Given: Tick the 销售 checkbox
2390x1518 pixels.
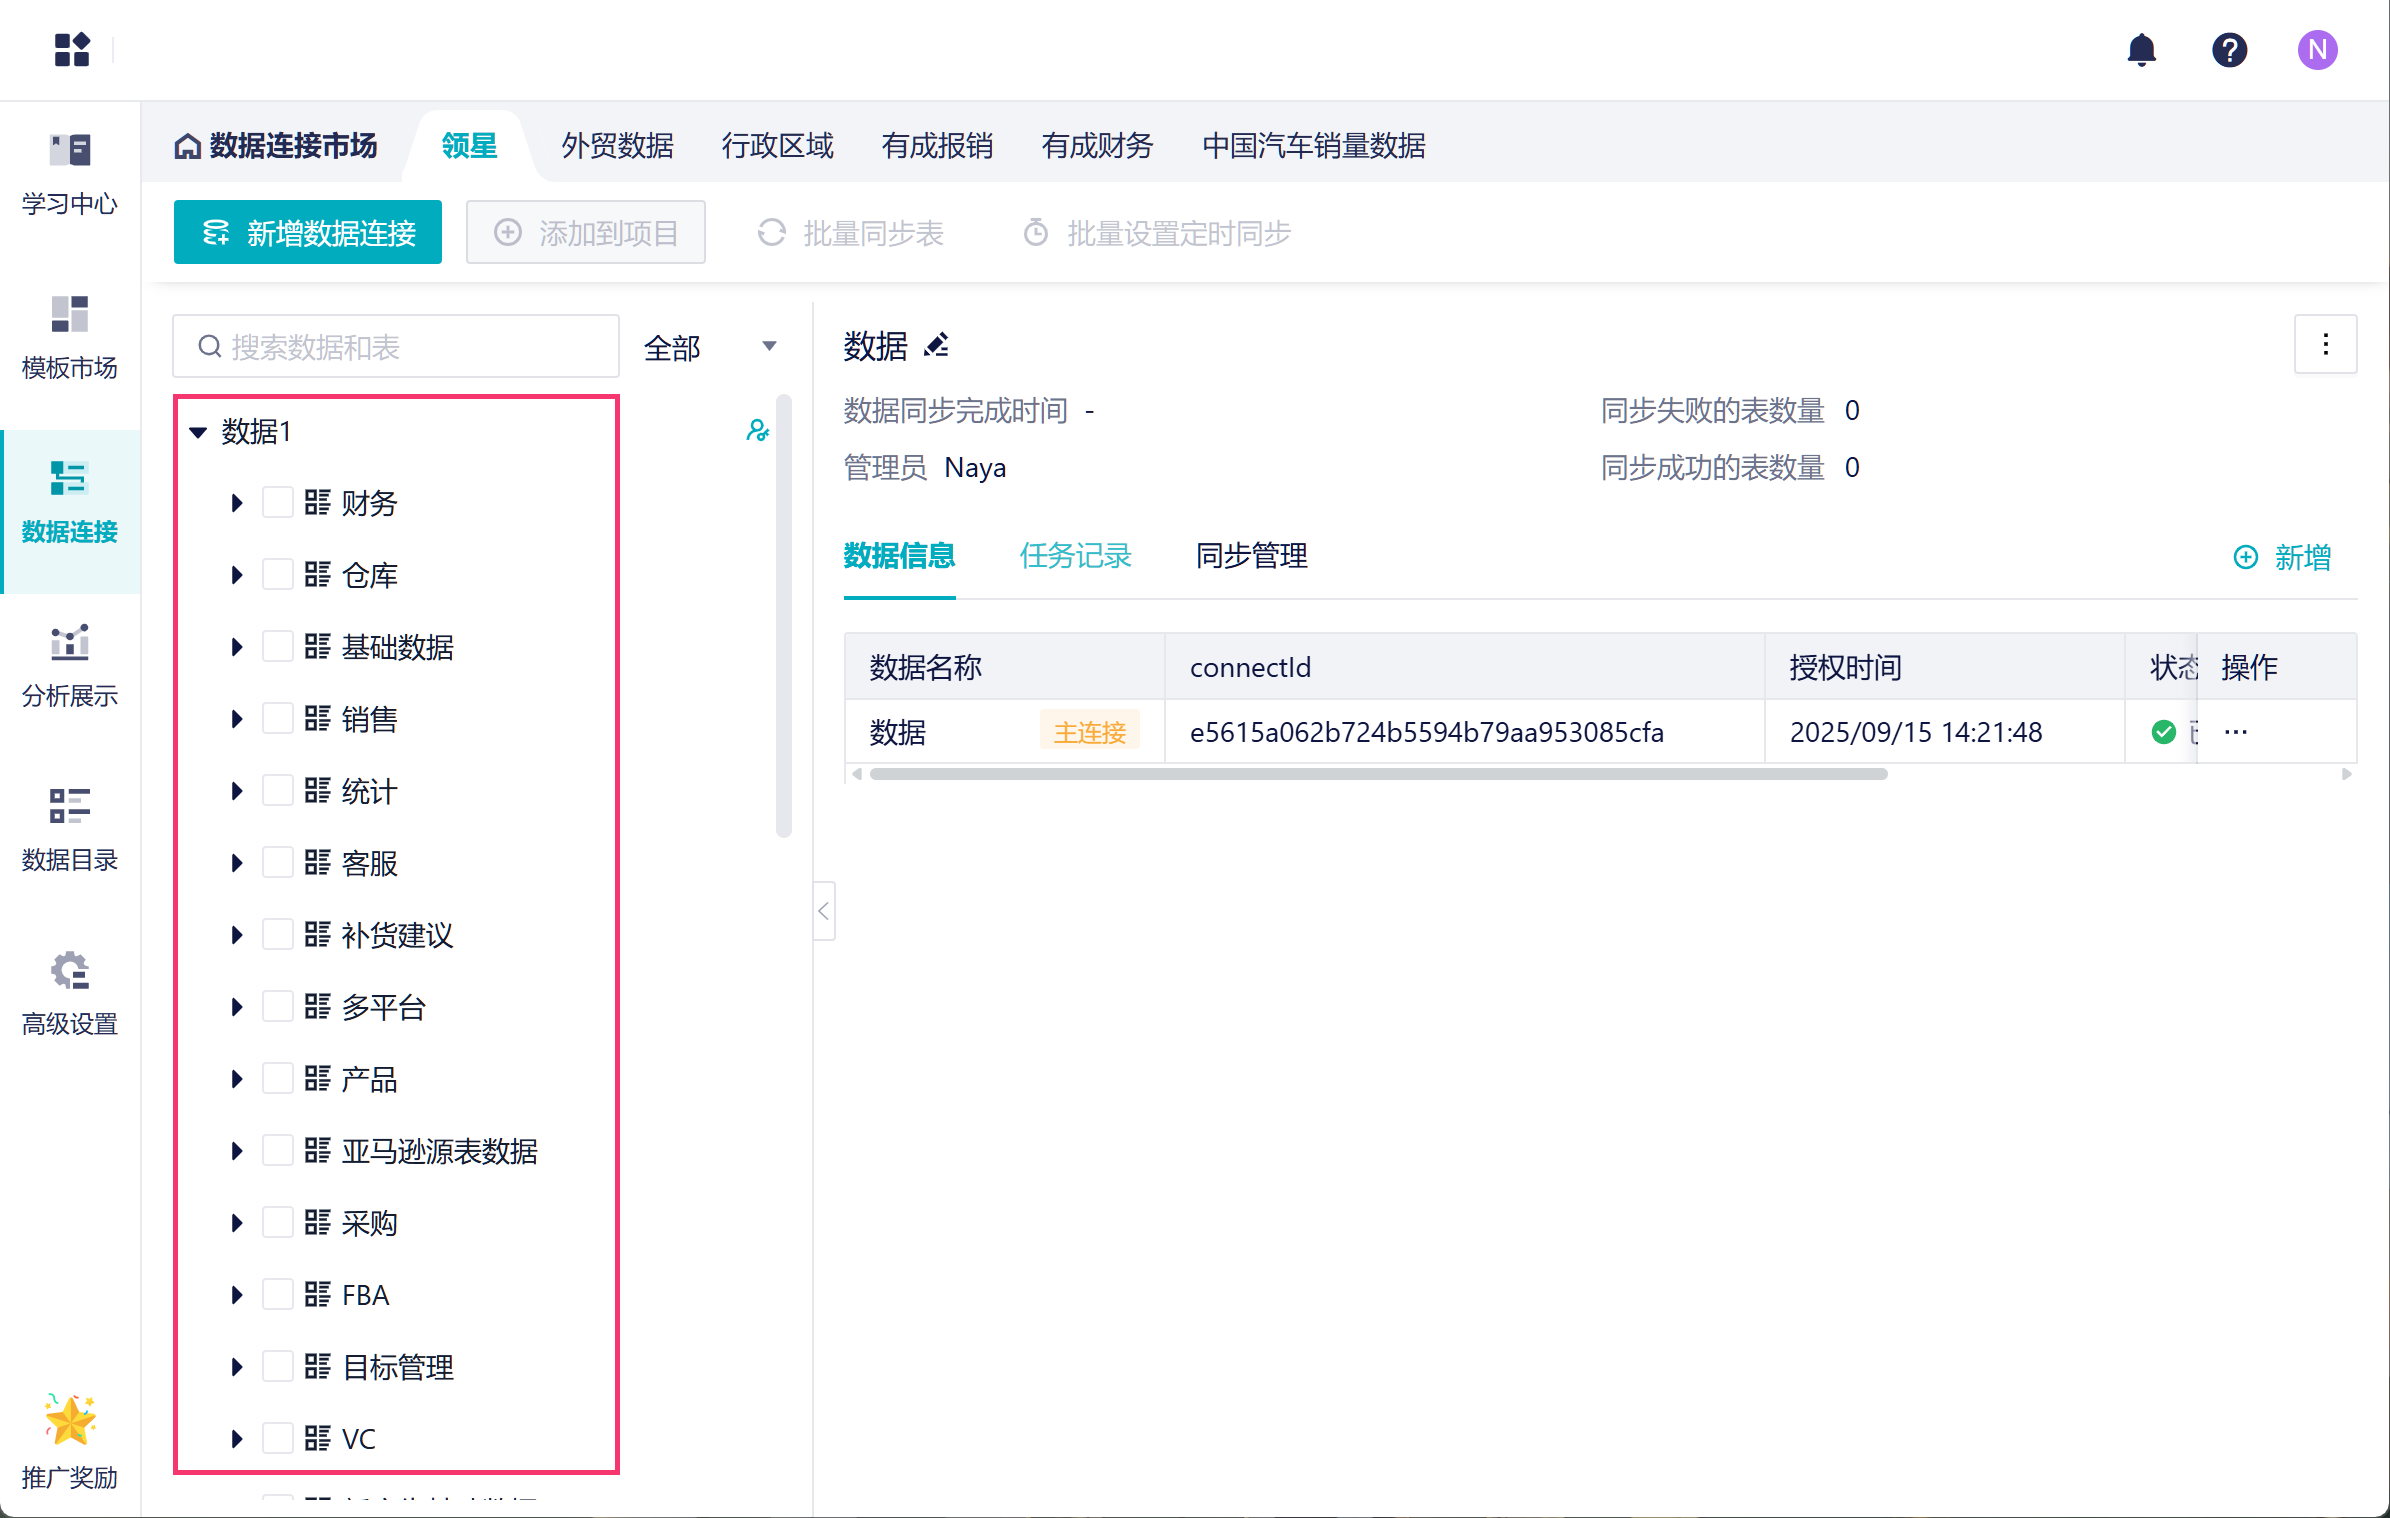Looking at the screenshot, I should (277, 718).
